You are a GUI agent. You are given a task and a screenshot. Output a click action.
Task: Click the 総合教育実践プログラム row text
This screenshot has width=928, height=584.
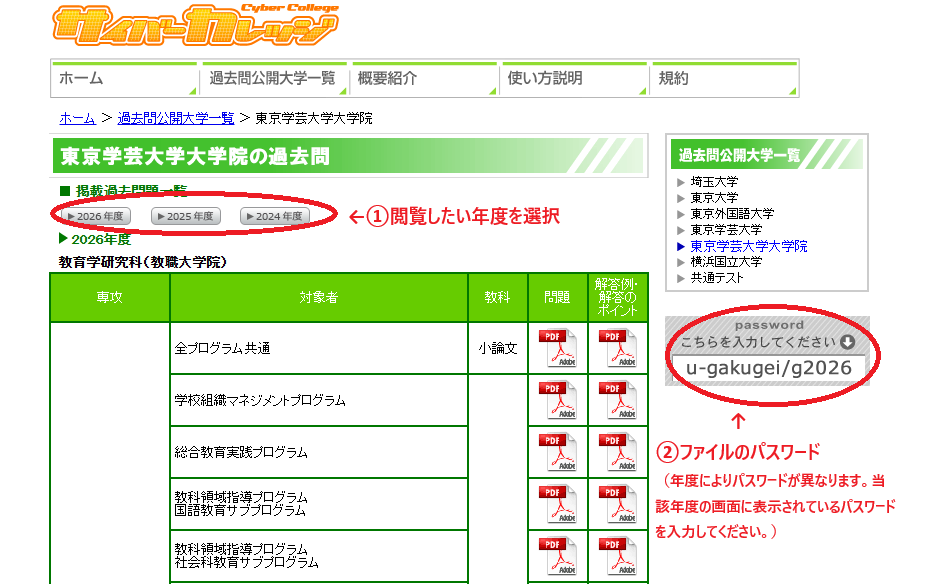pyautogui.click(x=241, y=453)
